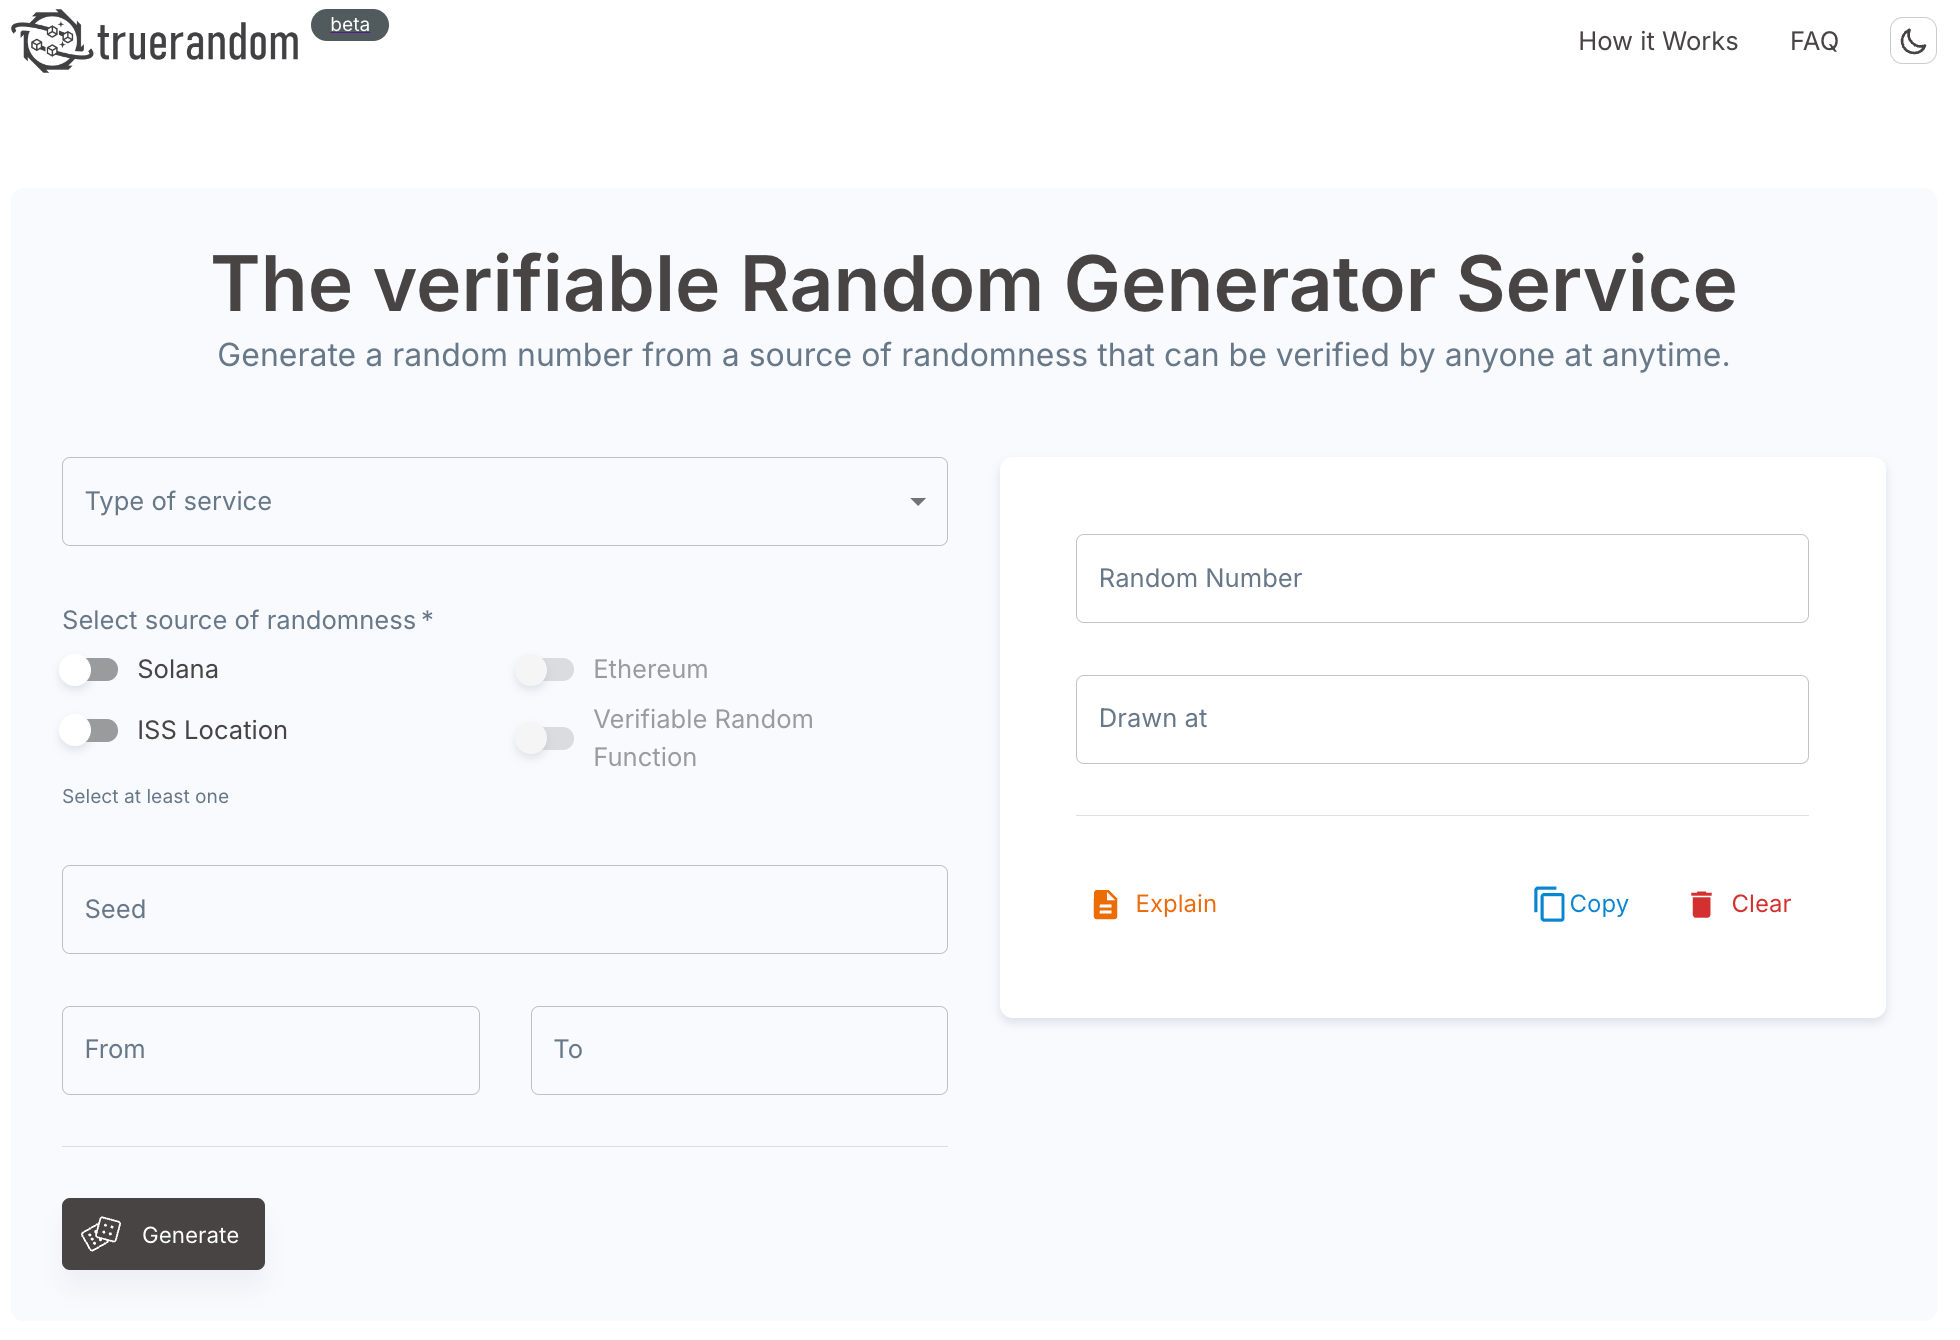Image resolution: width=1960 pixels, height=1340 pixels.
Task: Navigate to the FAQ section
Action: [x=1813, y=41]
